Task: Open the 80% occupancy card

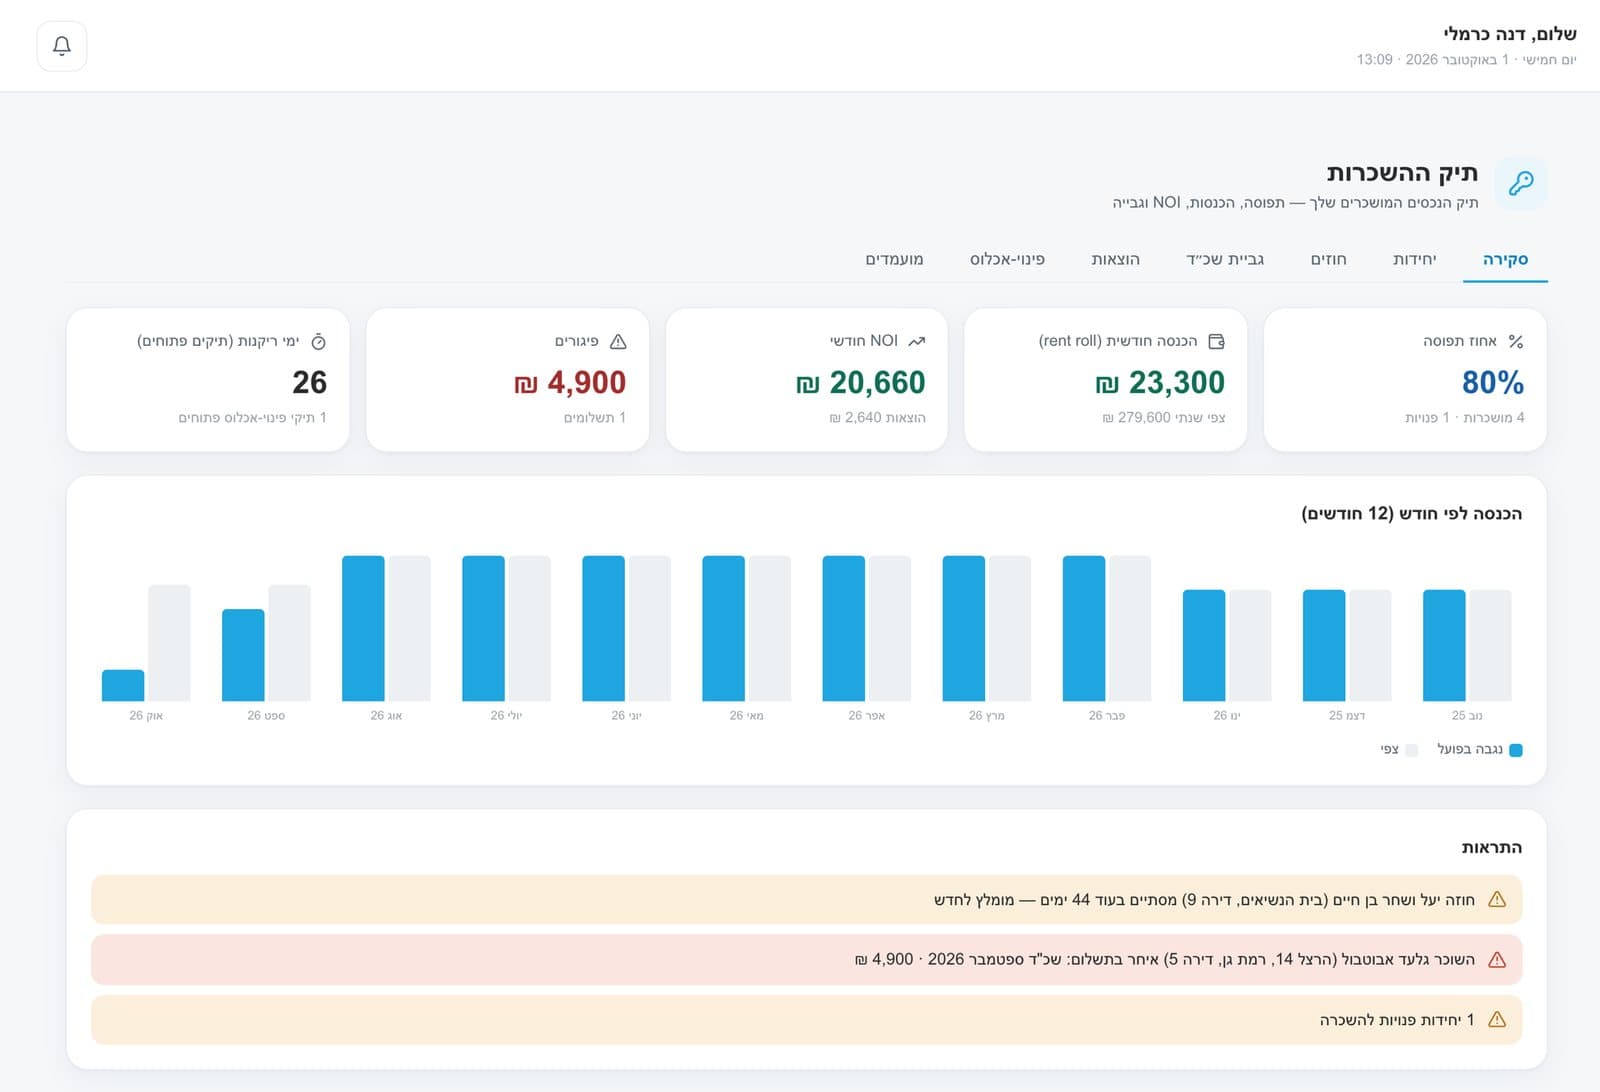Action: coord(1405,380)
